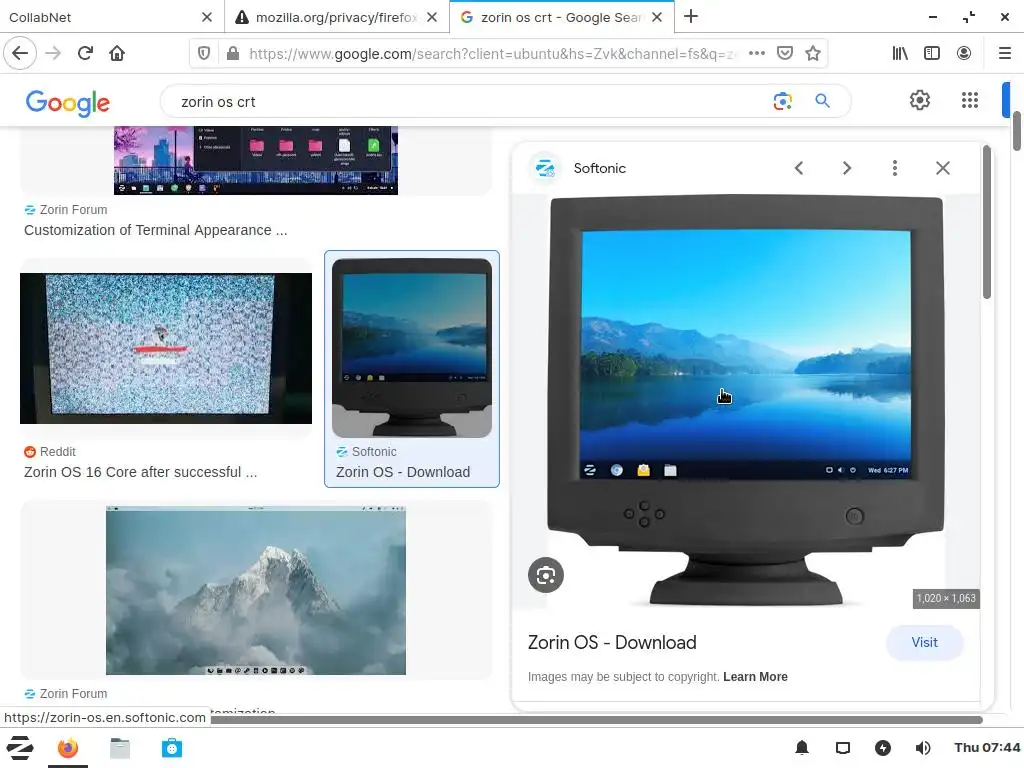
Task: Open the Thu 07:44 clock
Action: (x=987, y=748)
